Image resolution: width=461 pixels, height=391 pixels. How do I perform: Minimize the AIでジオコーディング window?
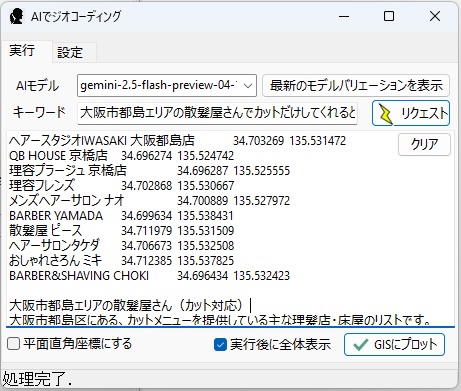click(x=344, y=16)
